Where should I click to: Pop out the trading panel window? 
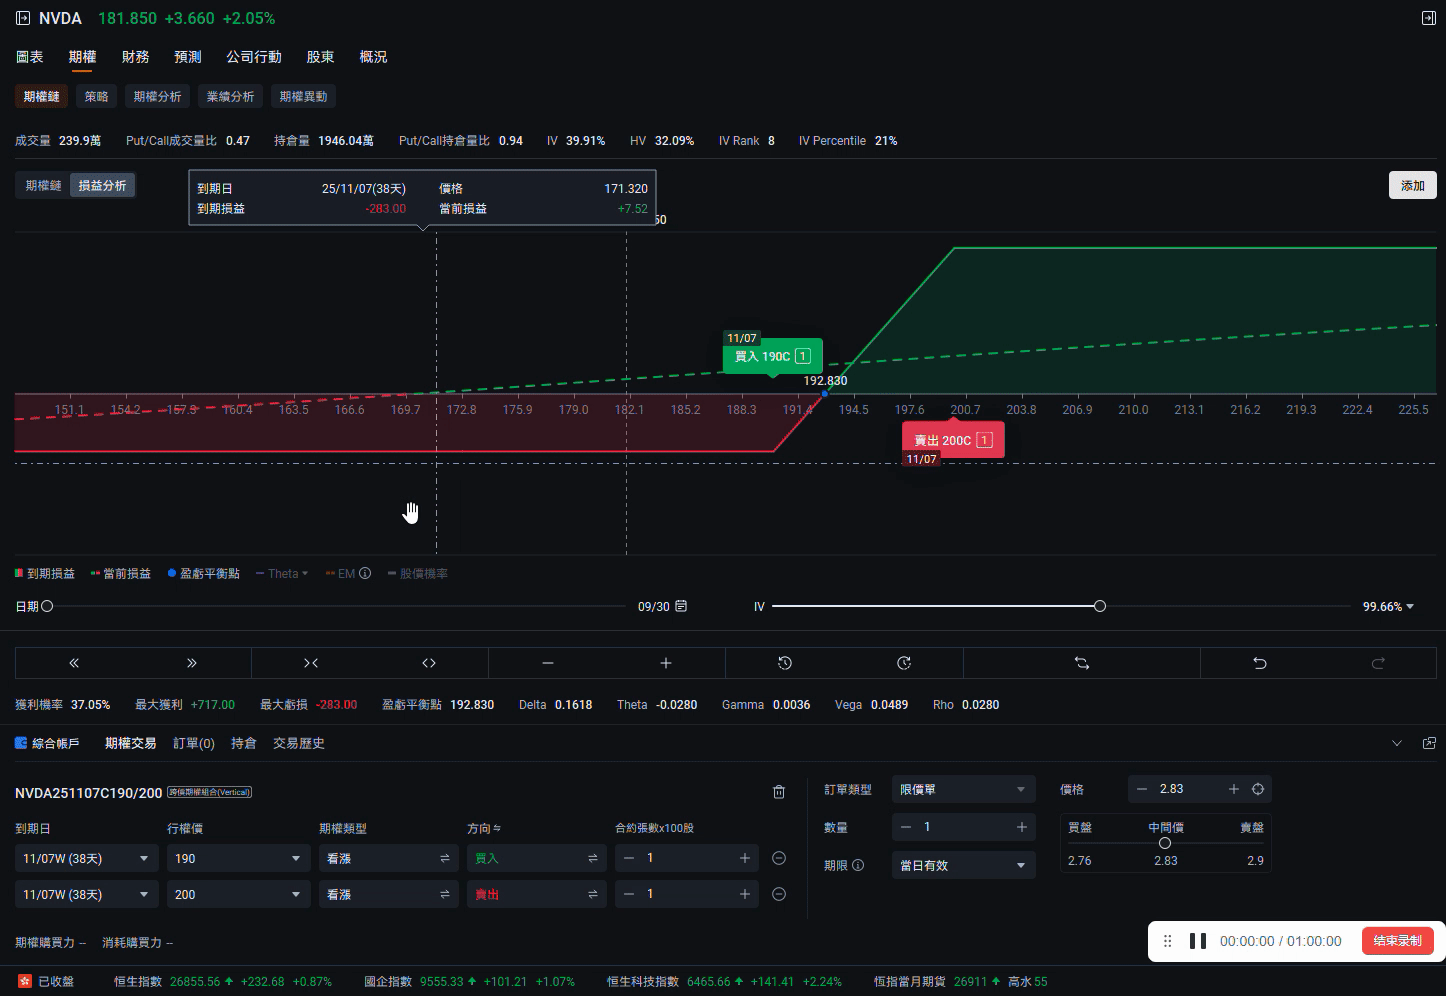click(x=1428, y=743)
